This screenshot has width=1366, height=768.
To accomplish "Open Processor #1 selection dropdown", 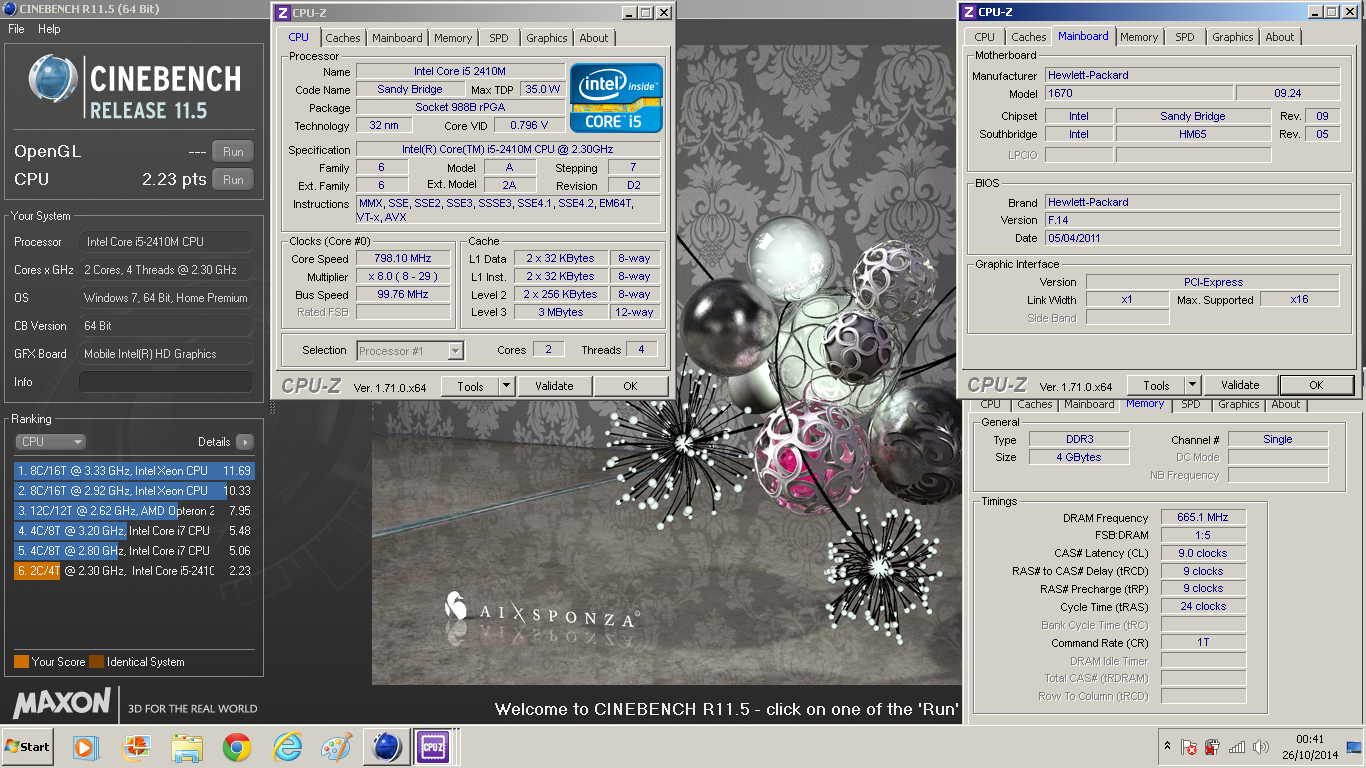I will point(410,350).
